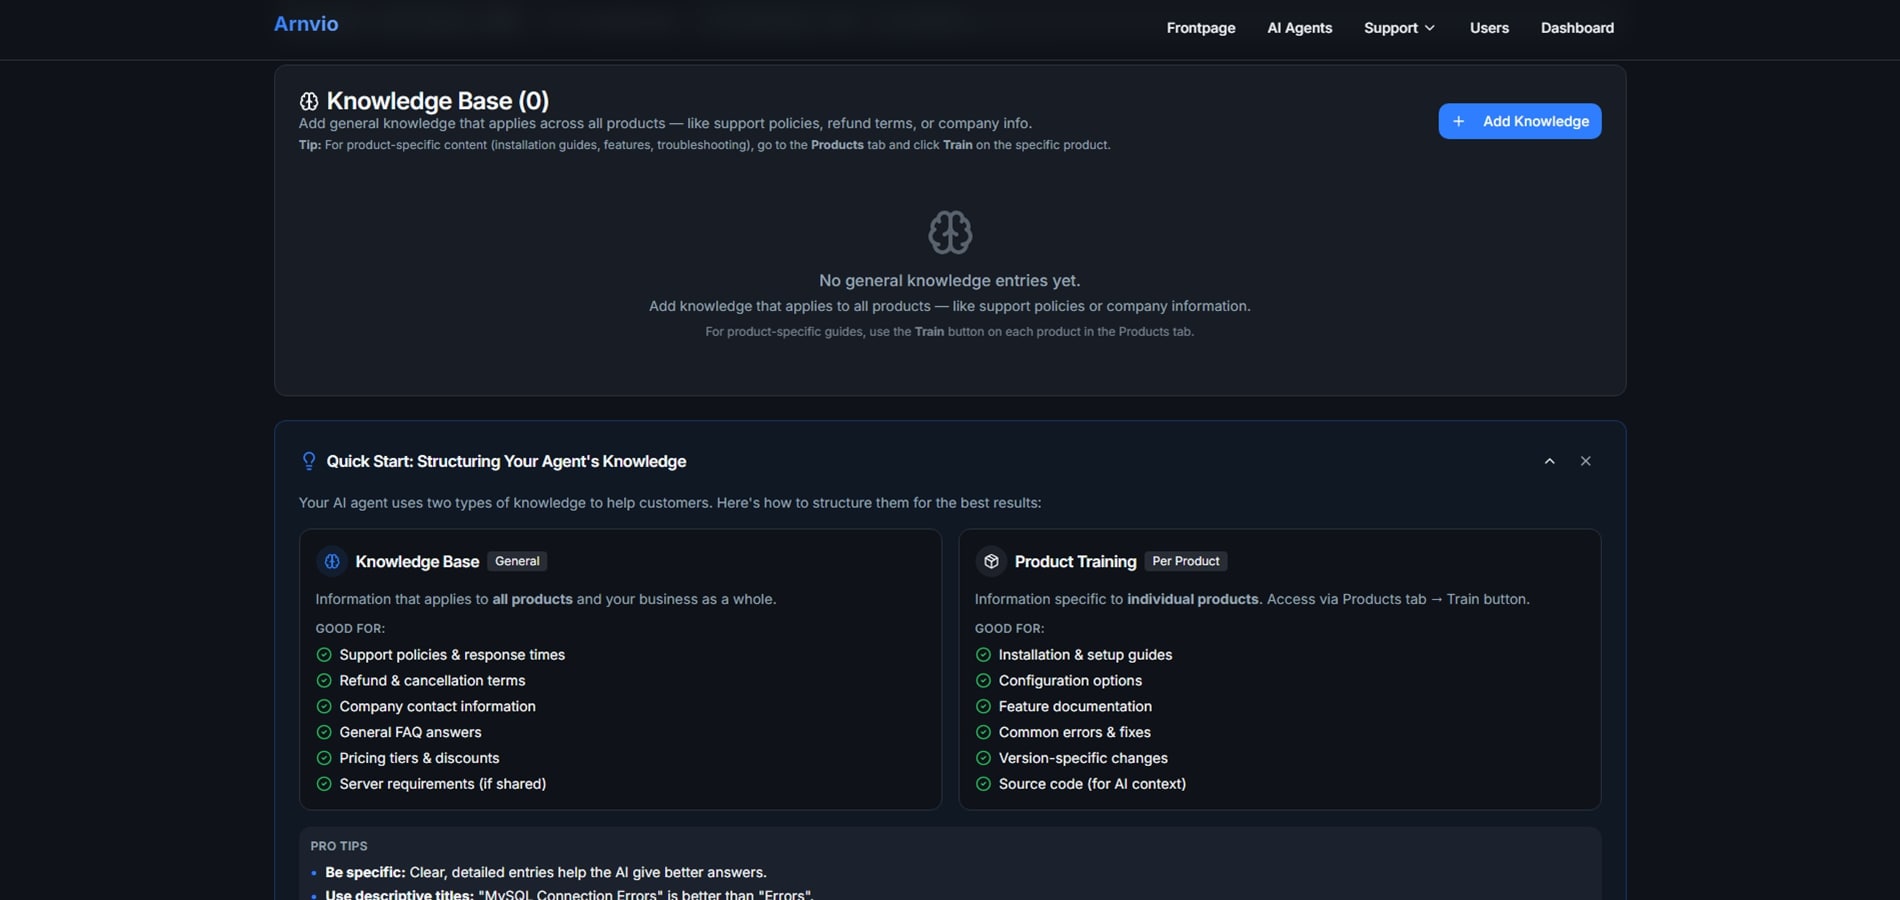Click checkmark beside Feature documentation
This screenshot has height=900, width=1900.
(983, 707)
